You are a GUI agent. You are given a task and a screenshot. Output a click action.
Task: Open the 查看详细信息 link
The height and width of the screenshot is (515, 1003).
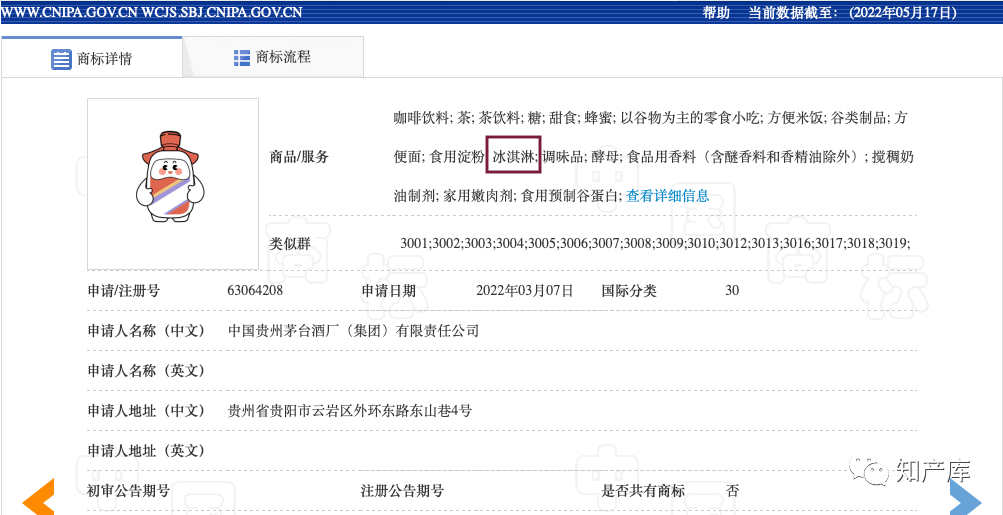(667, 196)
